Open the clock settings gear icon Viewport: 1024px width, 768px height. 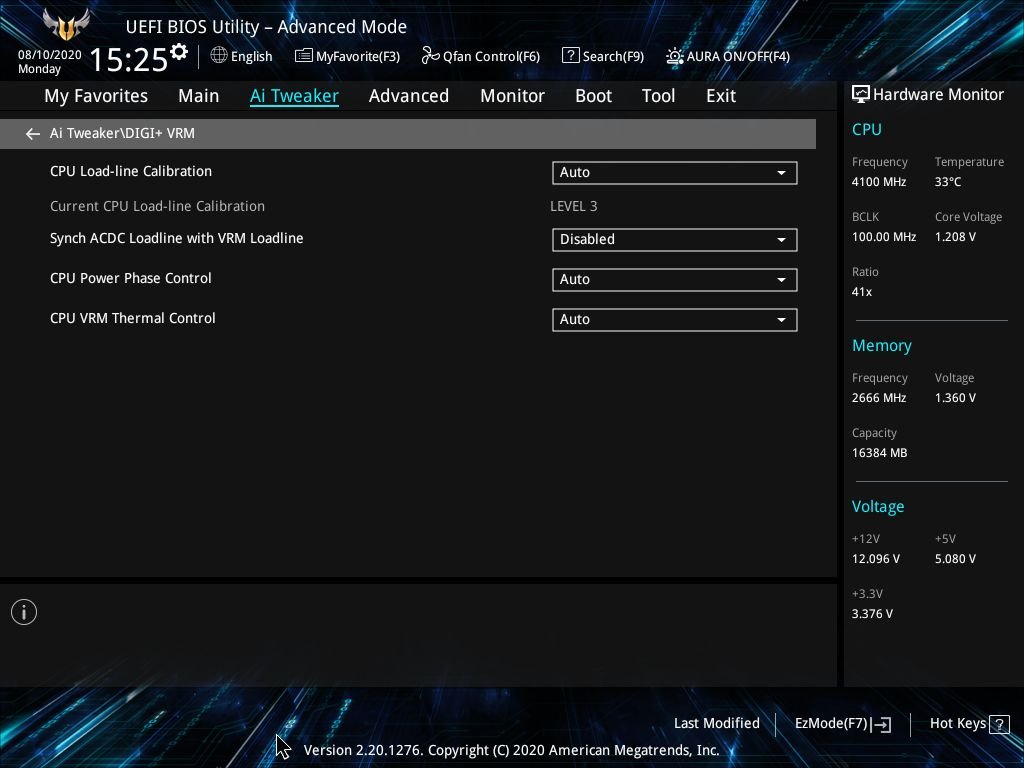(x=179, y=52)
